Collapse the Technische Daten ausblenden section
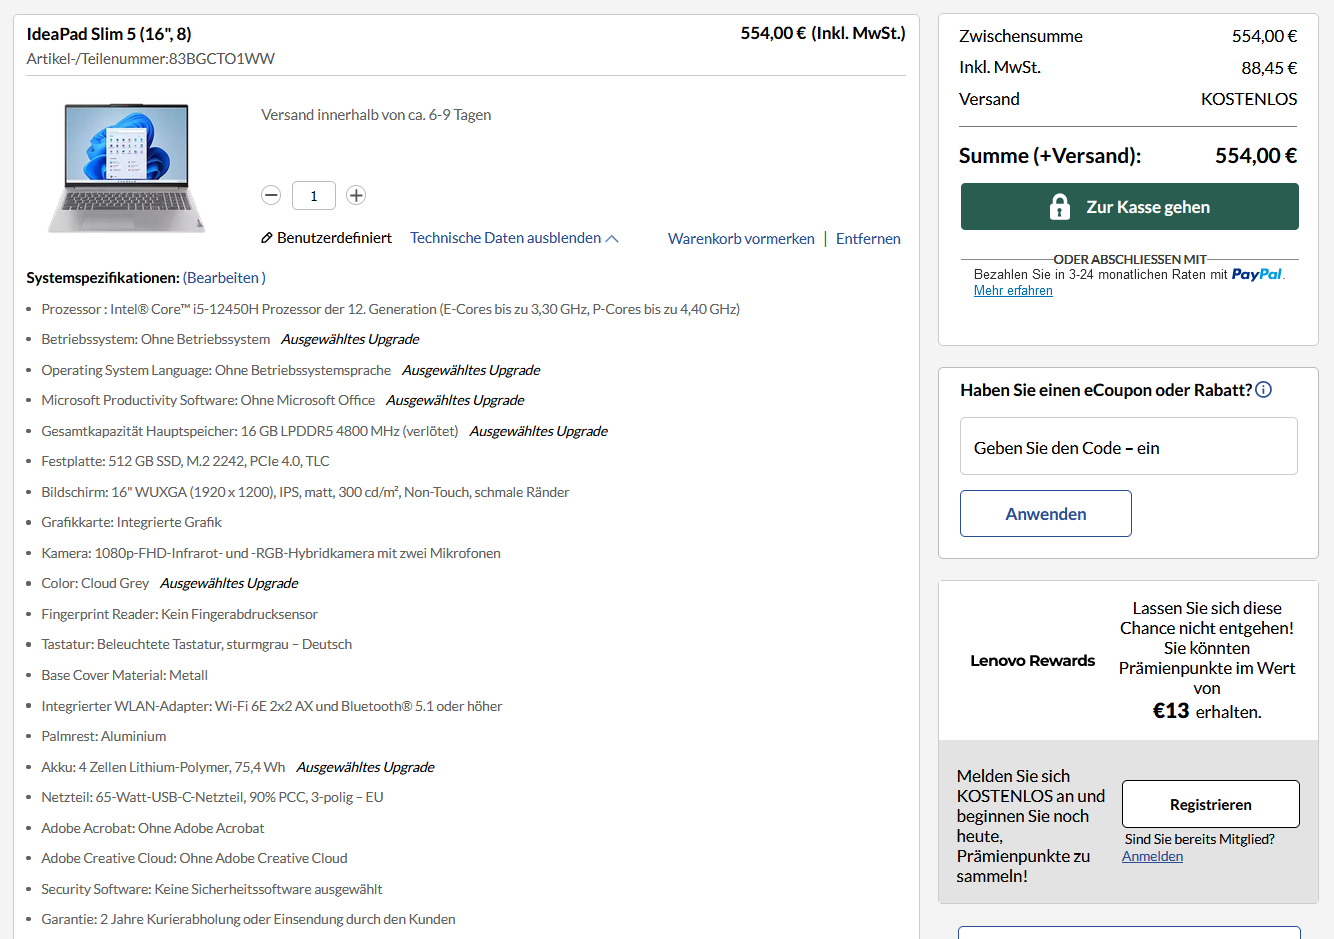 [x=505, y=238]
